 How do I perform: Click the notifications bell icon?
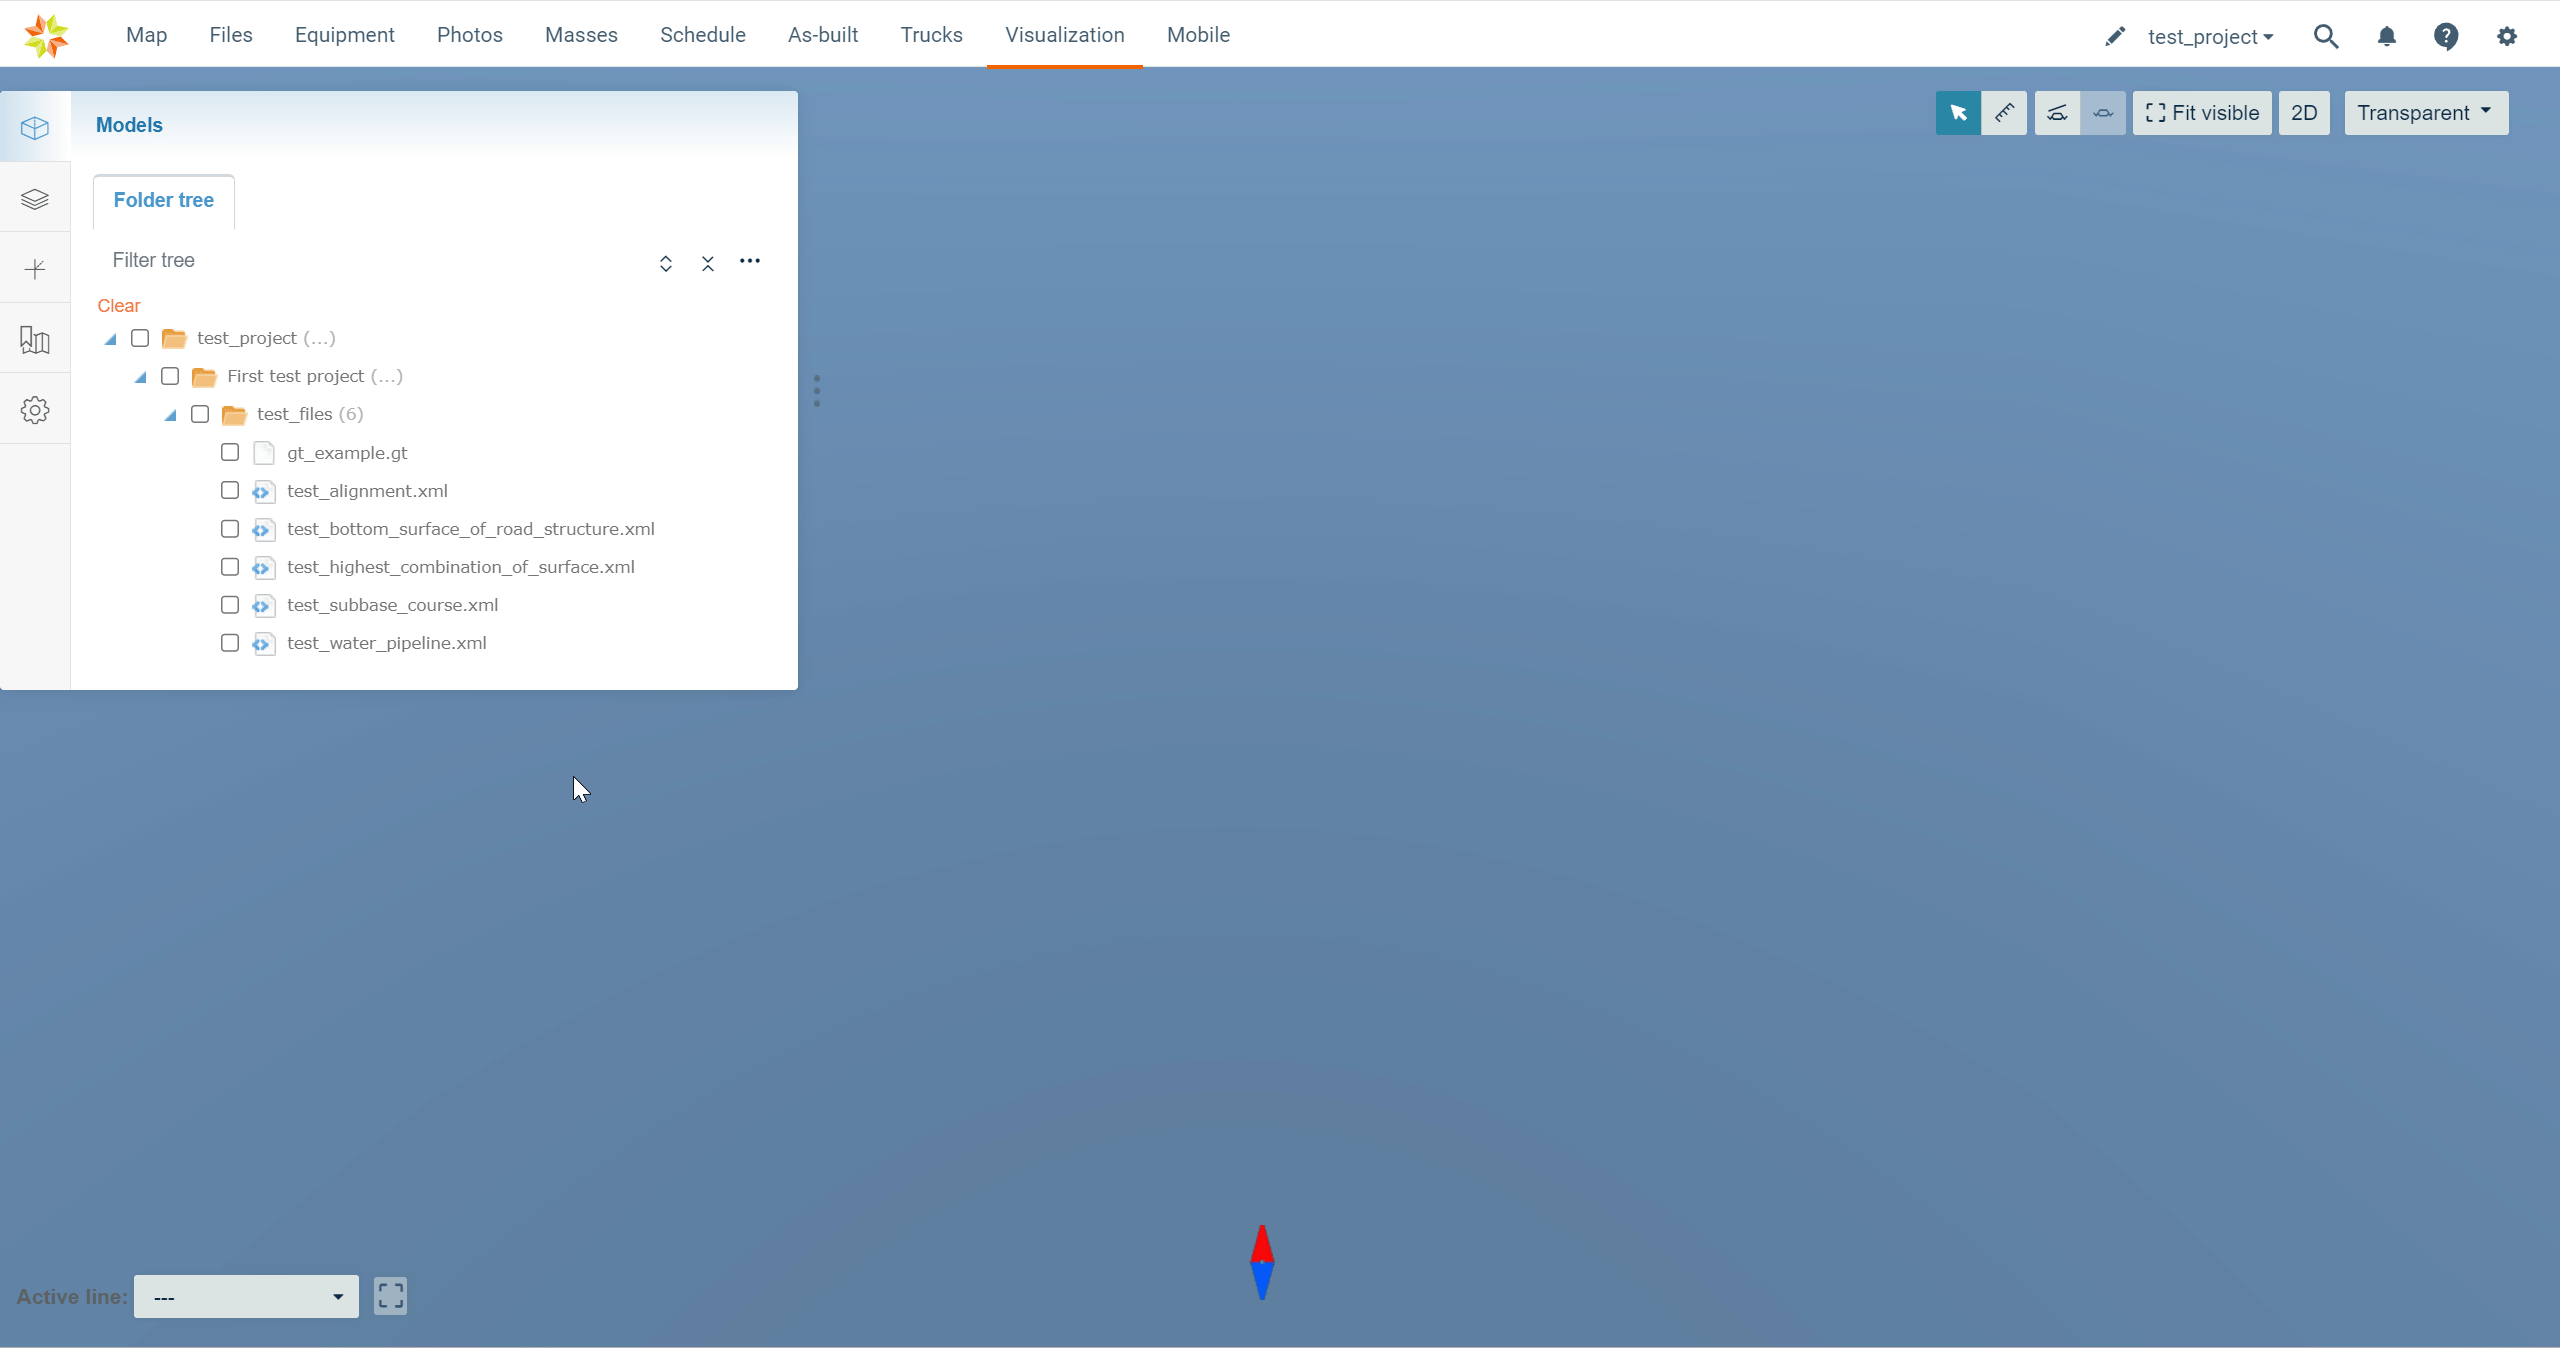(x=2386, y=37)
